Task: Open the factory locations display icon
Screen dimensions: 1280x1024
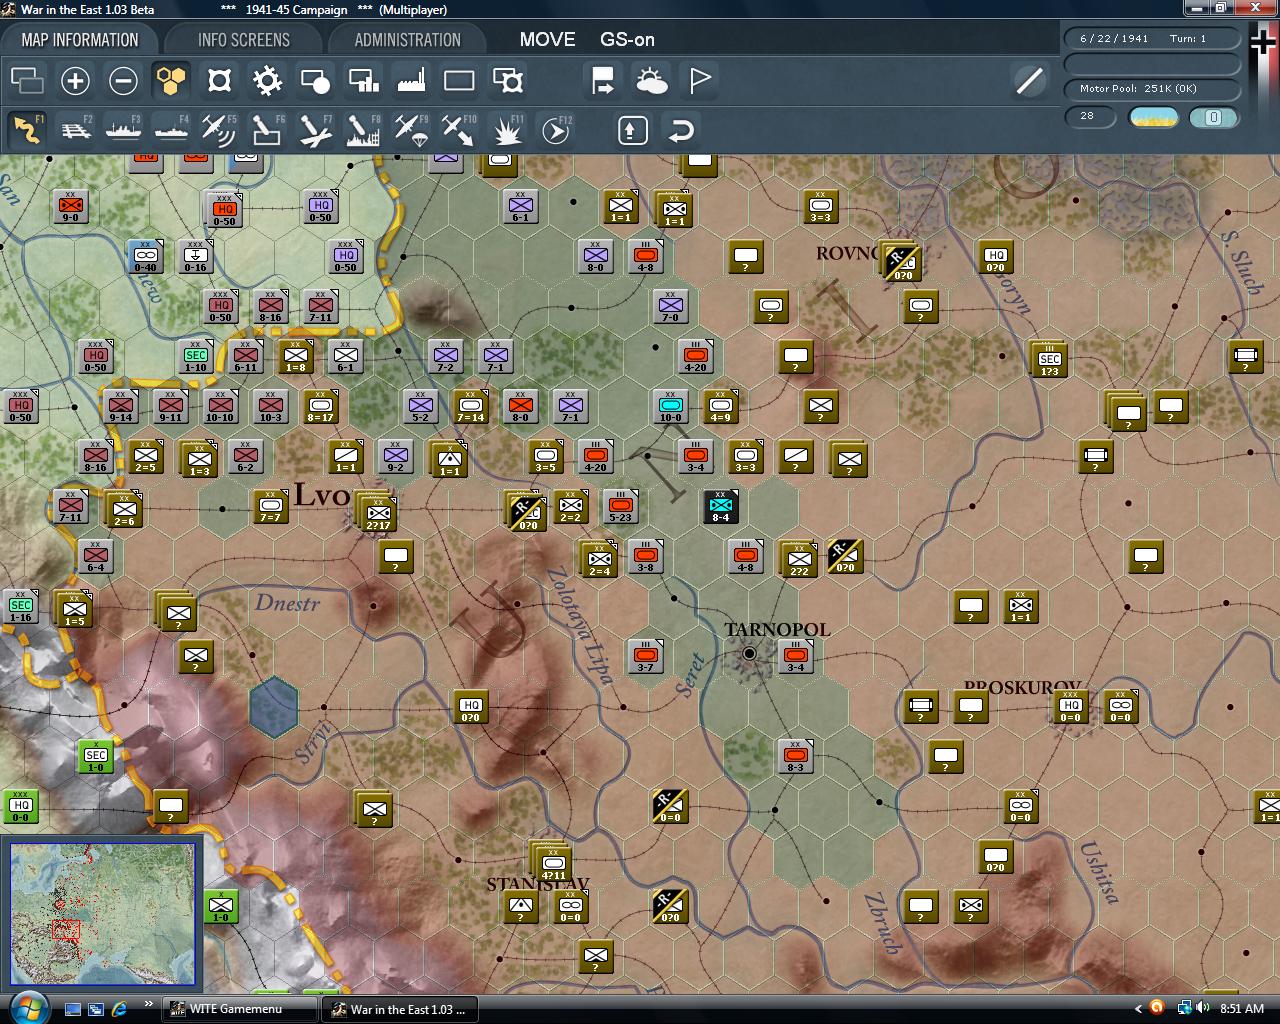Action: tap(411, 80)
